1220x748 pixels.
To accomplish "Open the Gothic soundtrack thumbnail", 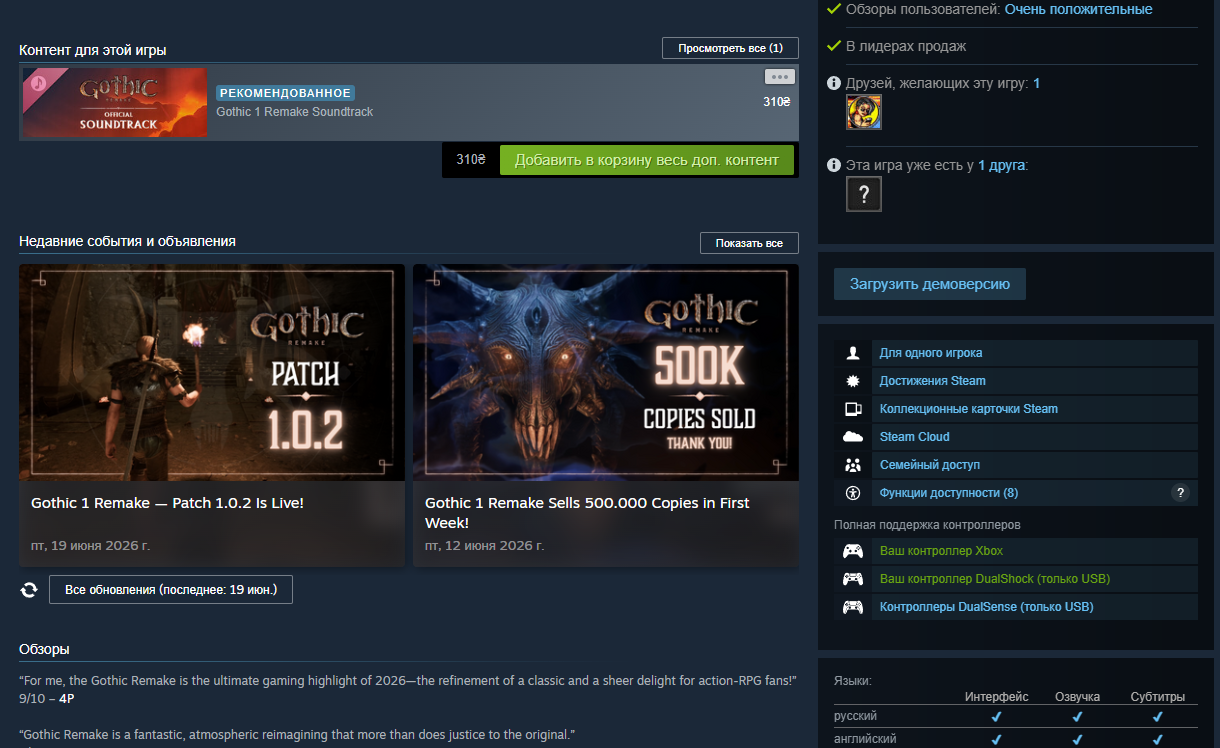I will coord(114,102).
